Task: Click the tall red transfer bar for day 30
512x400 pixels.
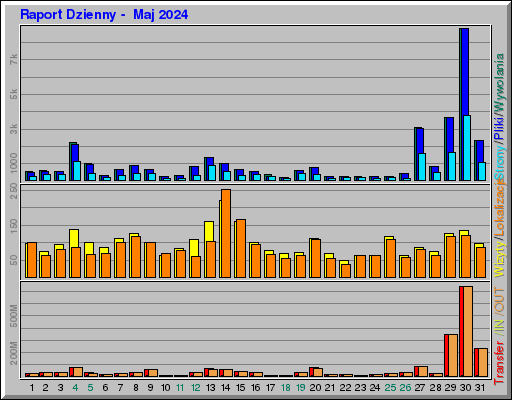Action: pos(461,331)
